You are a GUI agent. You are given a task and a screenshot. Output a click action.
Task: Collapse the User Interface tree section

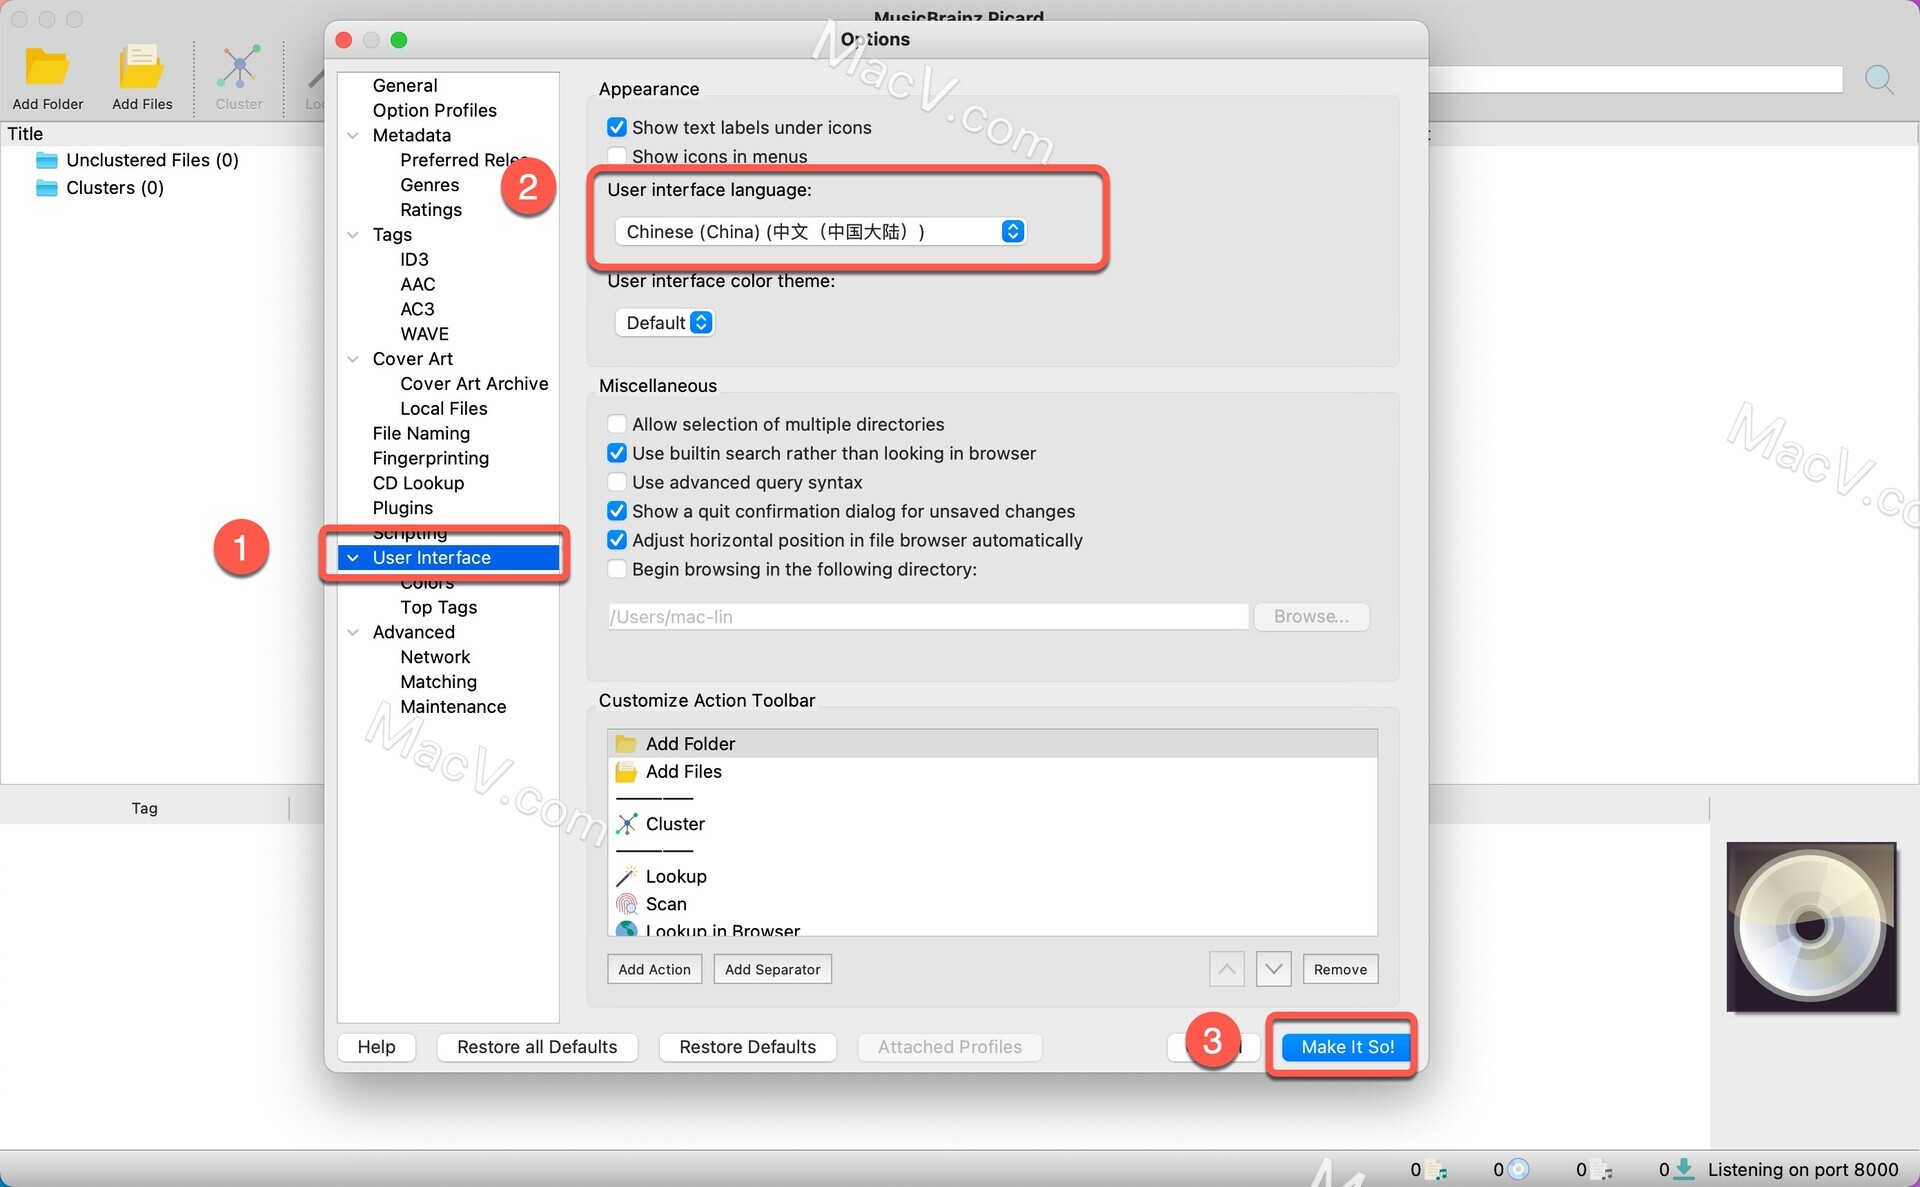[353, 558]
